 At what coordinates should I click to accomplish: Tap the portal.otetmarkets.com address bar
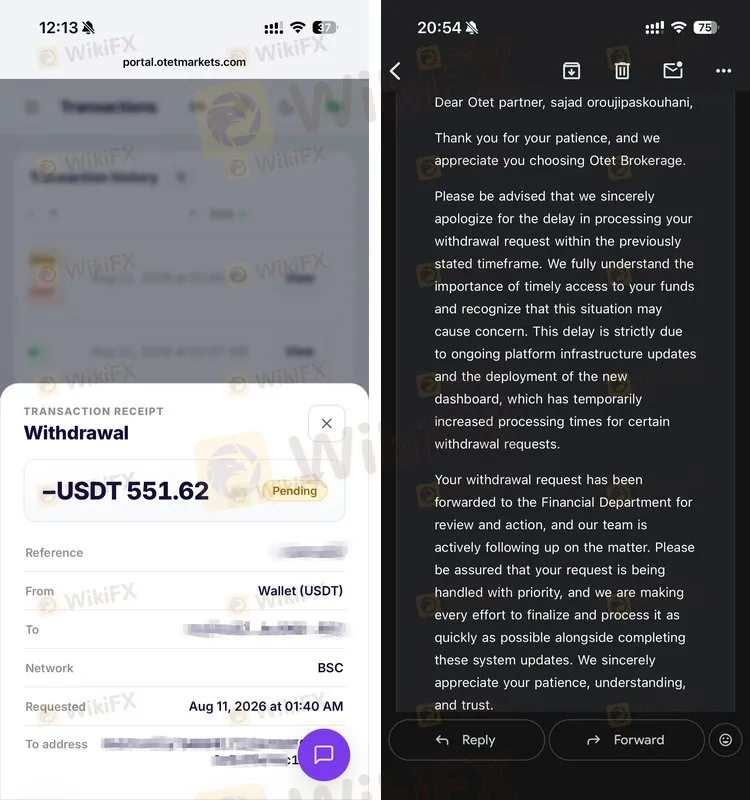[184, 62]
